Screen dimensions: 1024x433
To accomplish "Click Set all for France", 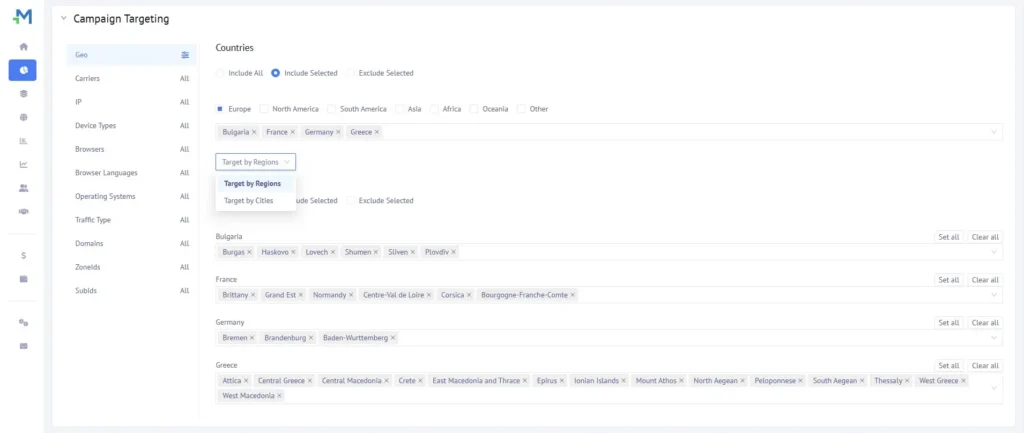I will 948,280.
